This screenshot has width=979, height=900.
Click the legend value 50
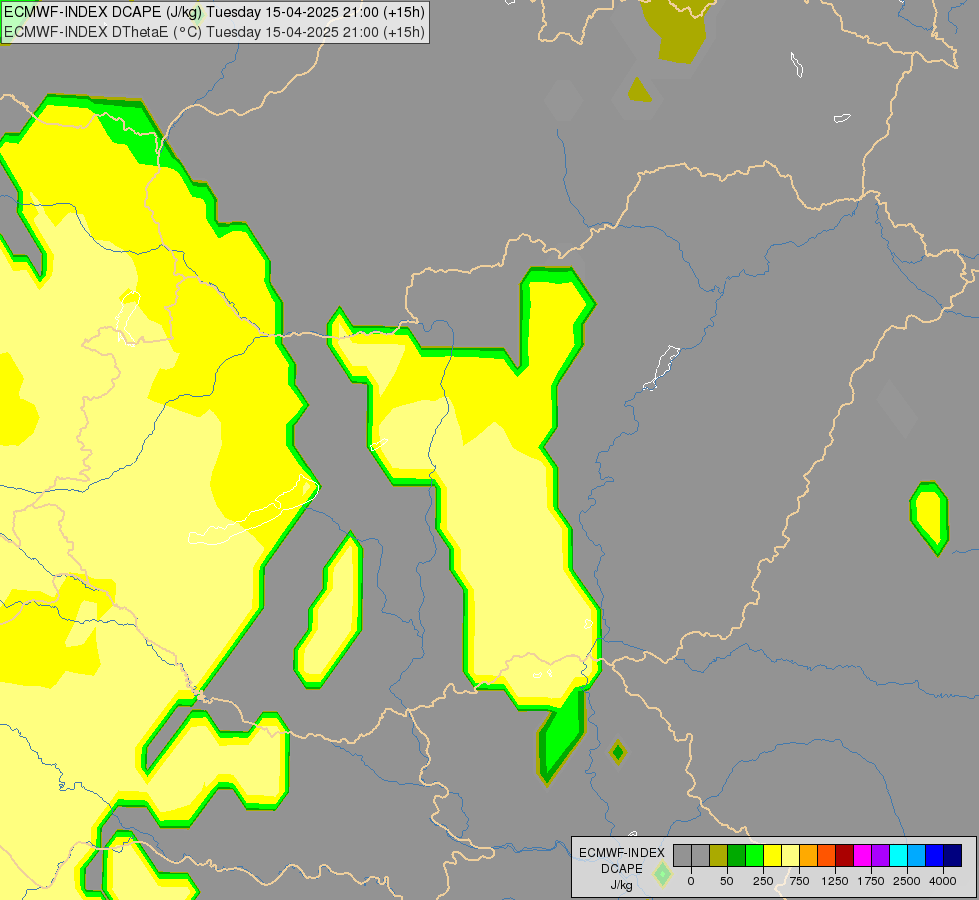click(x=727, y=881)
